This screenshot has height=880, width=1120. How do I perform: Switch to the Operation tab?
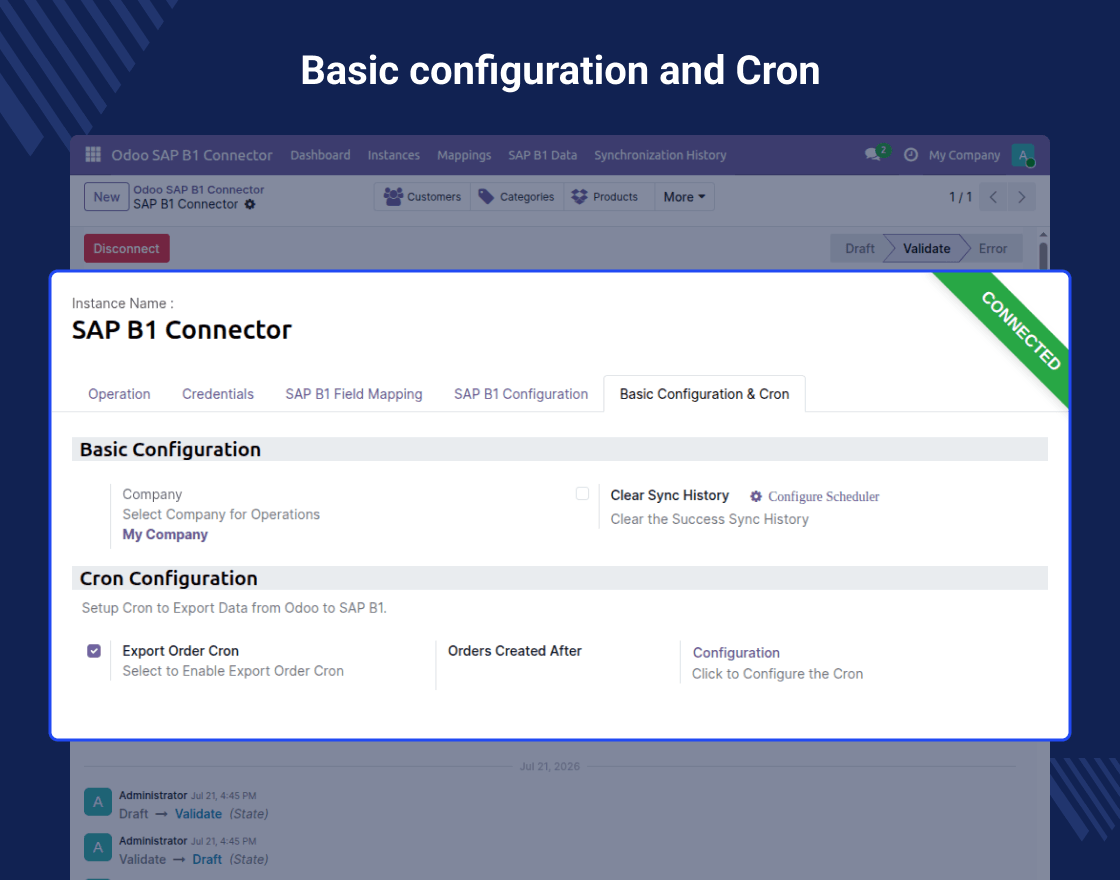(119, 394)
